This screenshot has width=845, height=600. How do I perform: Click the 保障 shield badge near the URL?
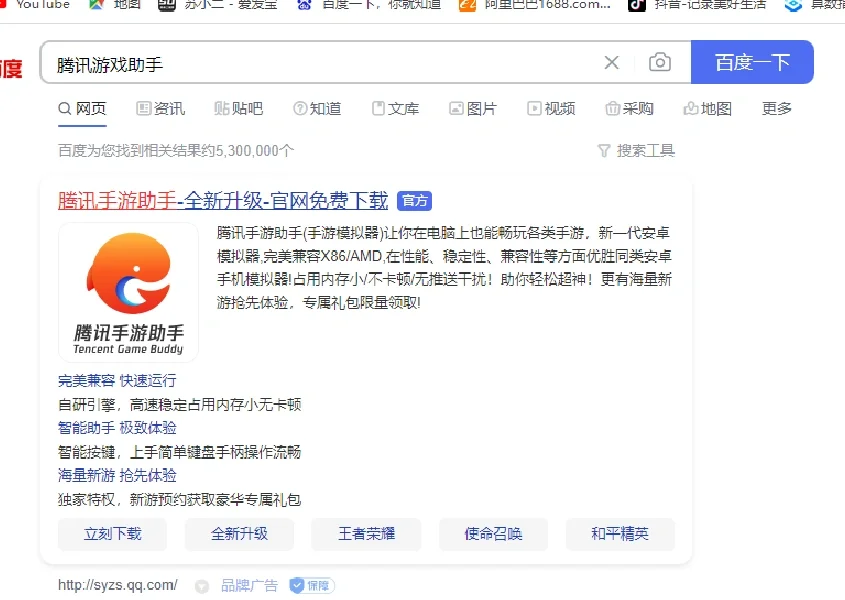311,585
